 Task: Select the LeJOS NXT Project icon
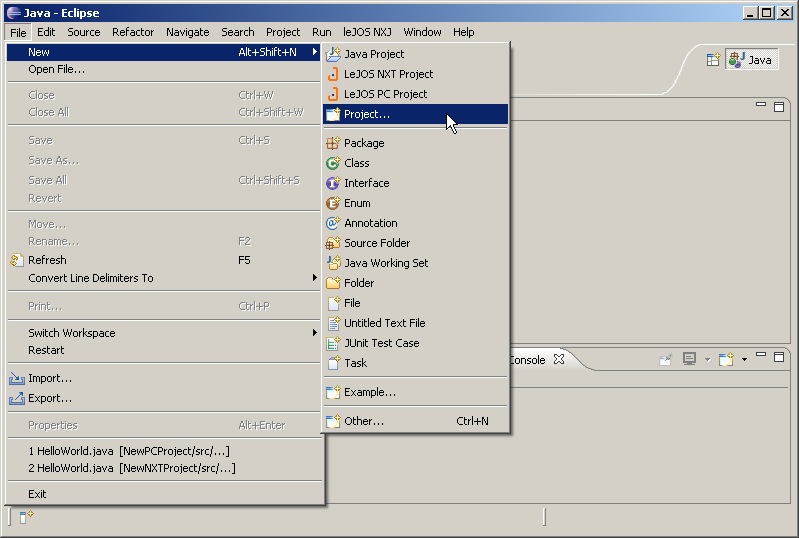(x=333, y=74)
